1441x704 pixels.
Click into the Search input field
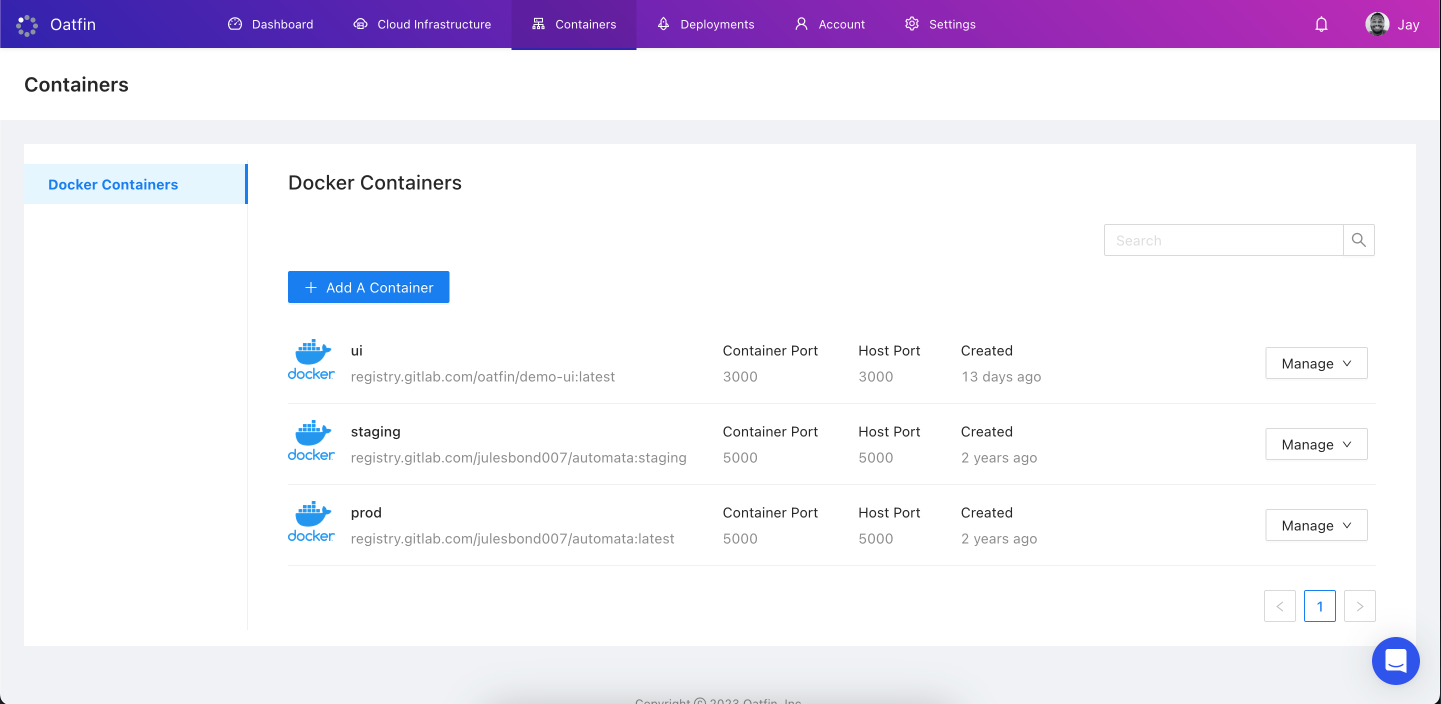1223,240
